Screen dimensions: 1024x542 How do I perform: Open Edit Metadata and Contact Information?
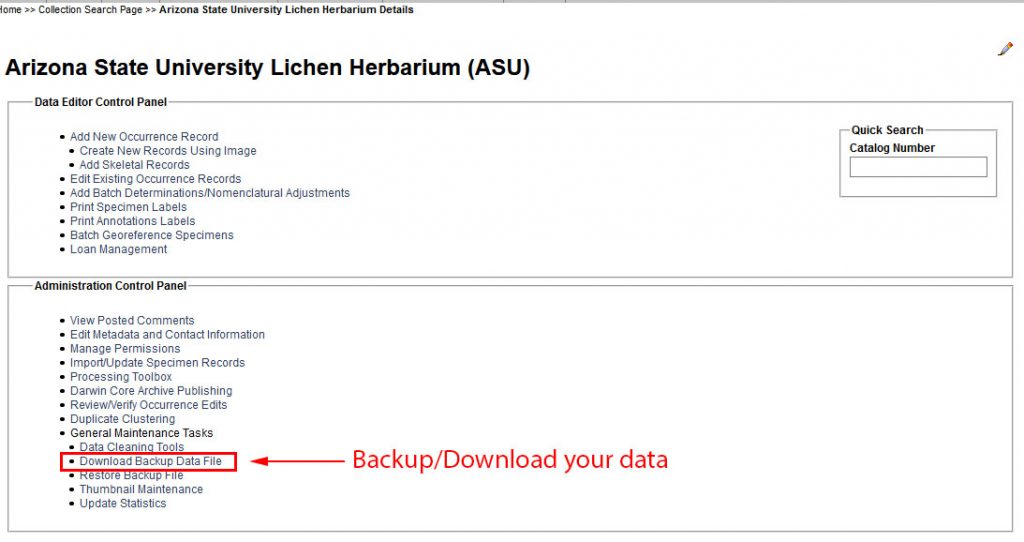coord(167,334)
